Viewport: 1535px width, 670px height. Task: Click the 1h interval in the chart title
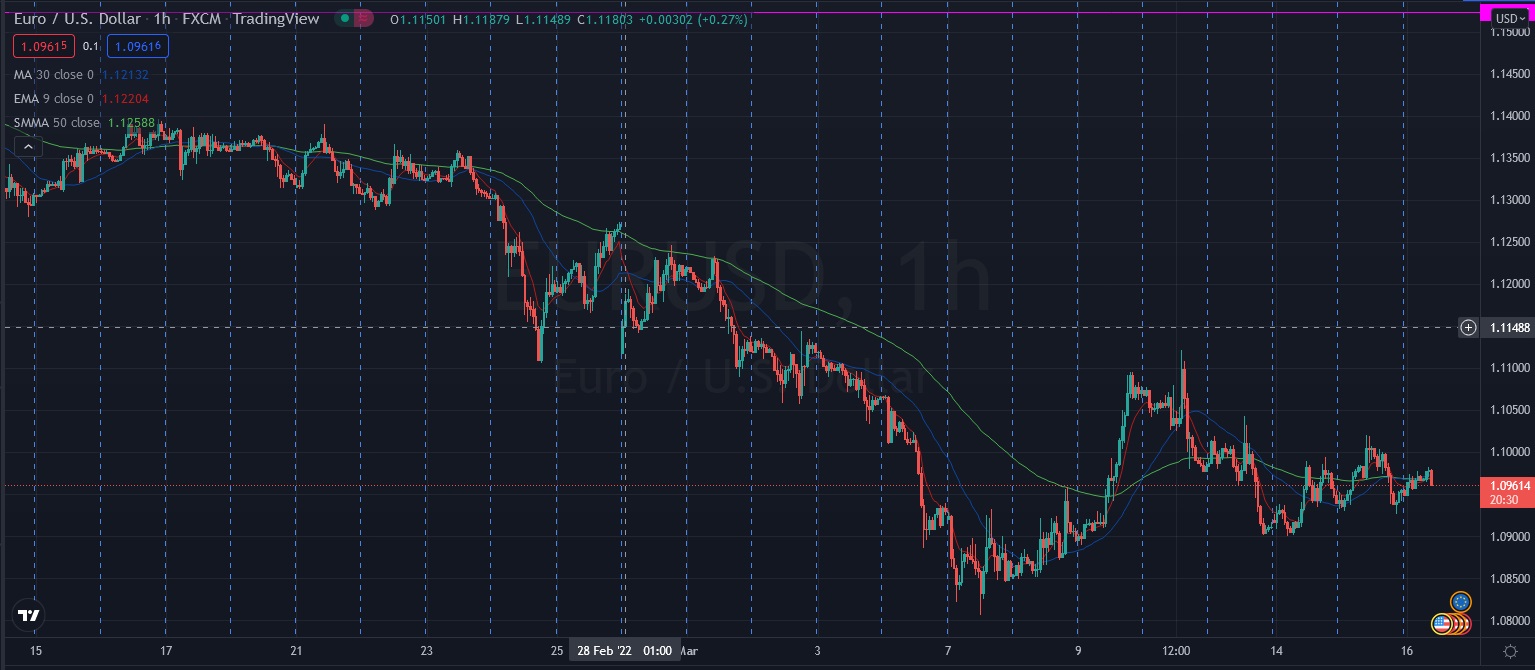[x=162, y=19]
